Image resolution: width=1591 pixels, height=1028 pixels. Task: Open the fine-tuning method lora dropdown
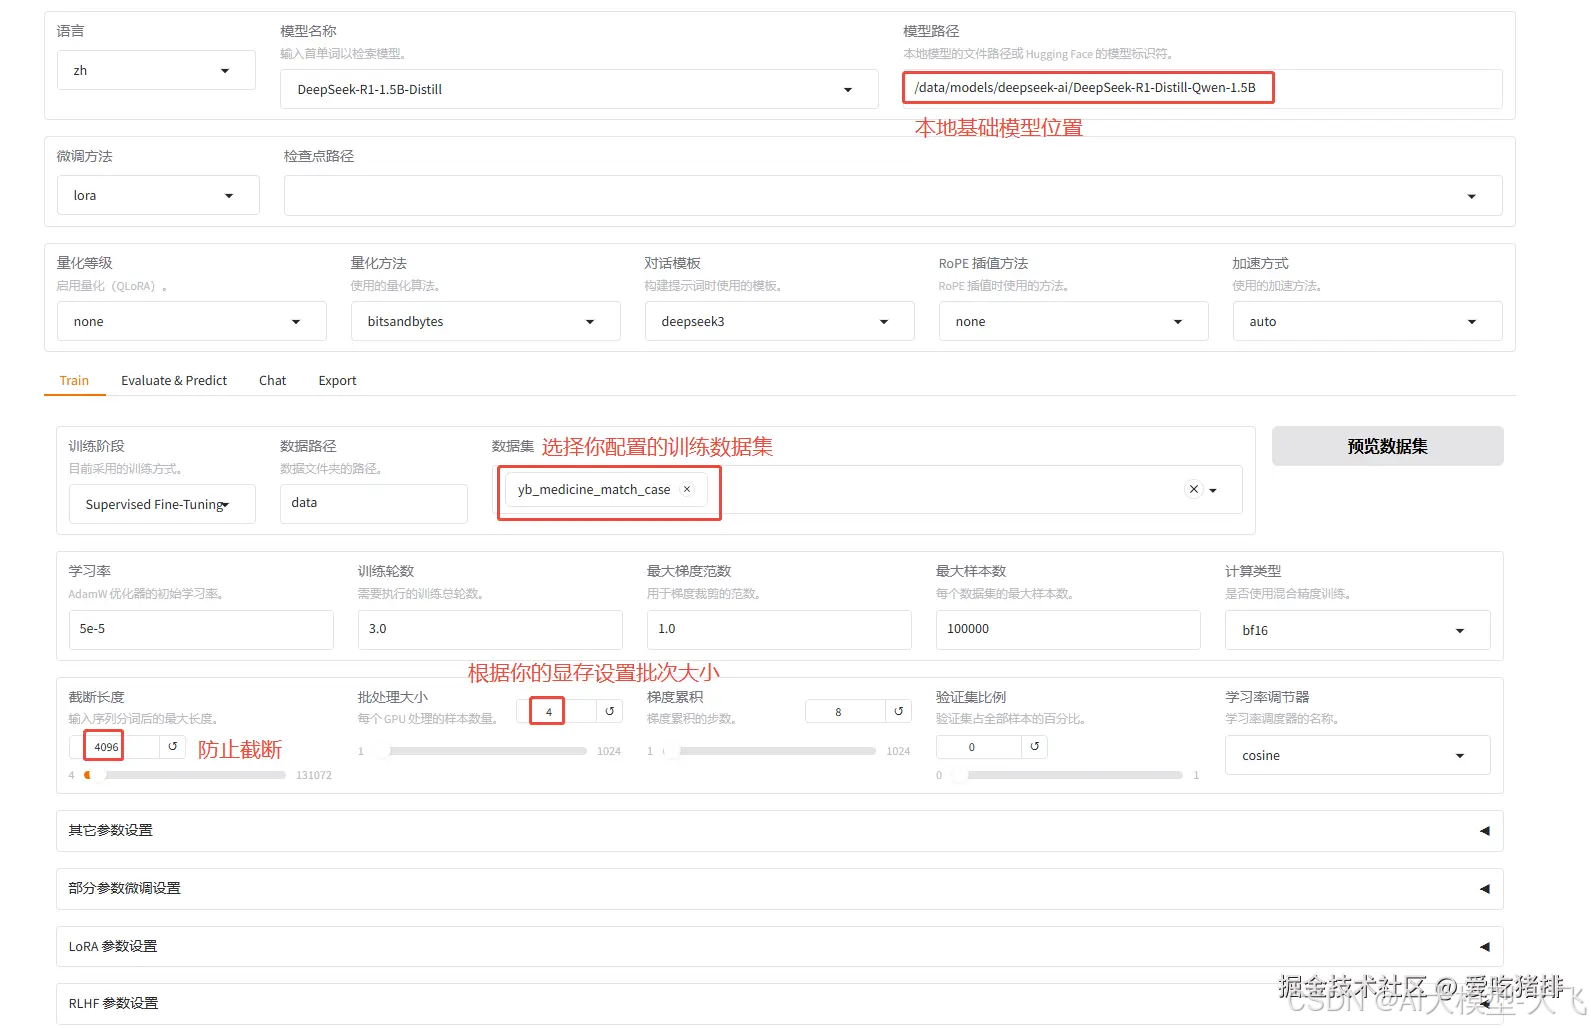pos(158,195)
